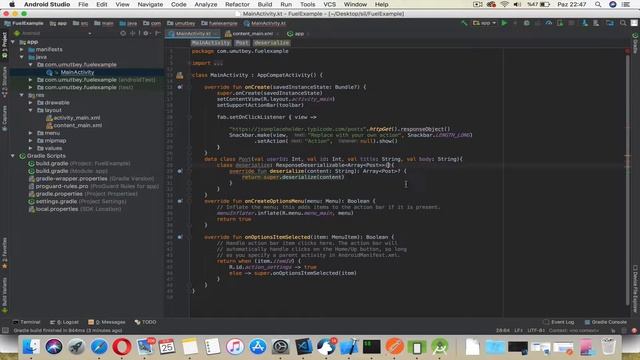Viewport: 640px width, 360px height.
Task: Select content_main.xml in the project tree
Action: (78, 125)
